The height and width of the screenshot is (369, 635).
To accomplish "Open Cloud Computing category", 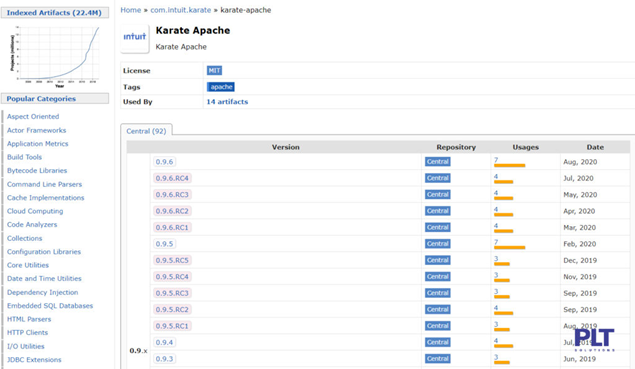I will click(35, 211).
